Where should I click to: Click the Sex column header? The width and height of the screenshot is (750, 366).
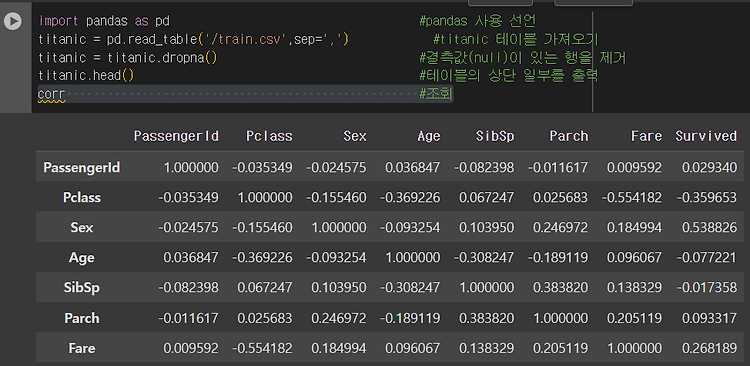(x=355, y=136)
